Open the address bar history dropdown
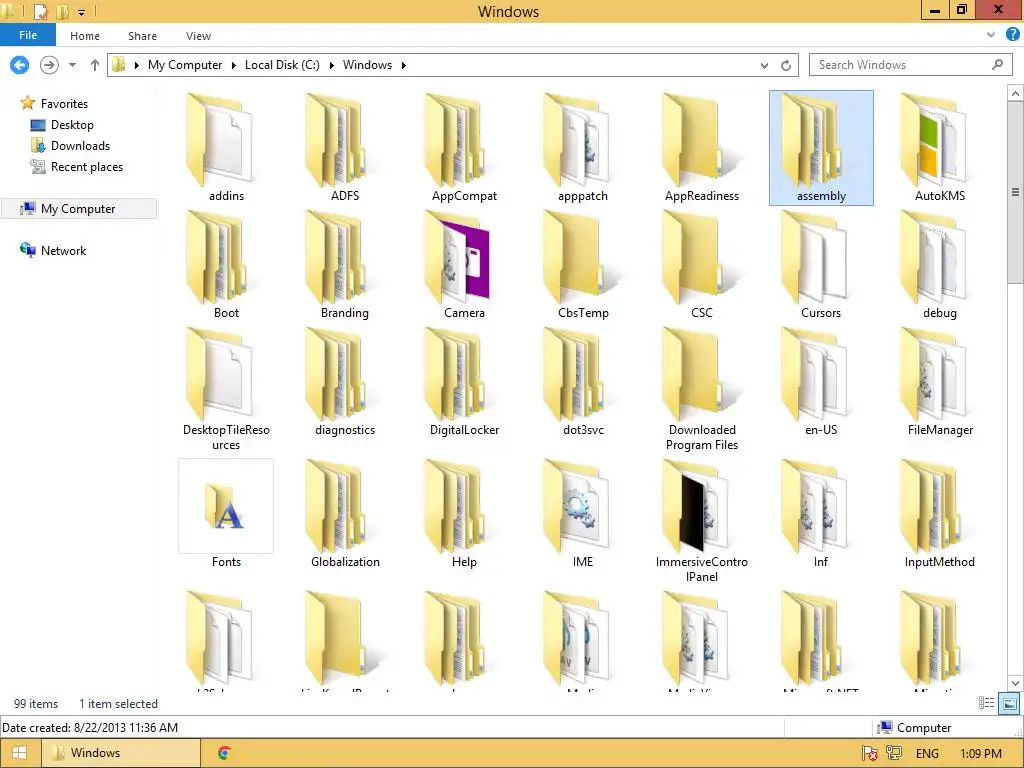Viewport: 1024px width, 768px height. [764, 65]
